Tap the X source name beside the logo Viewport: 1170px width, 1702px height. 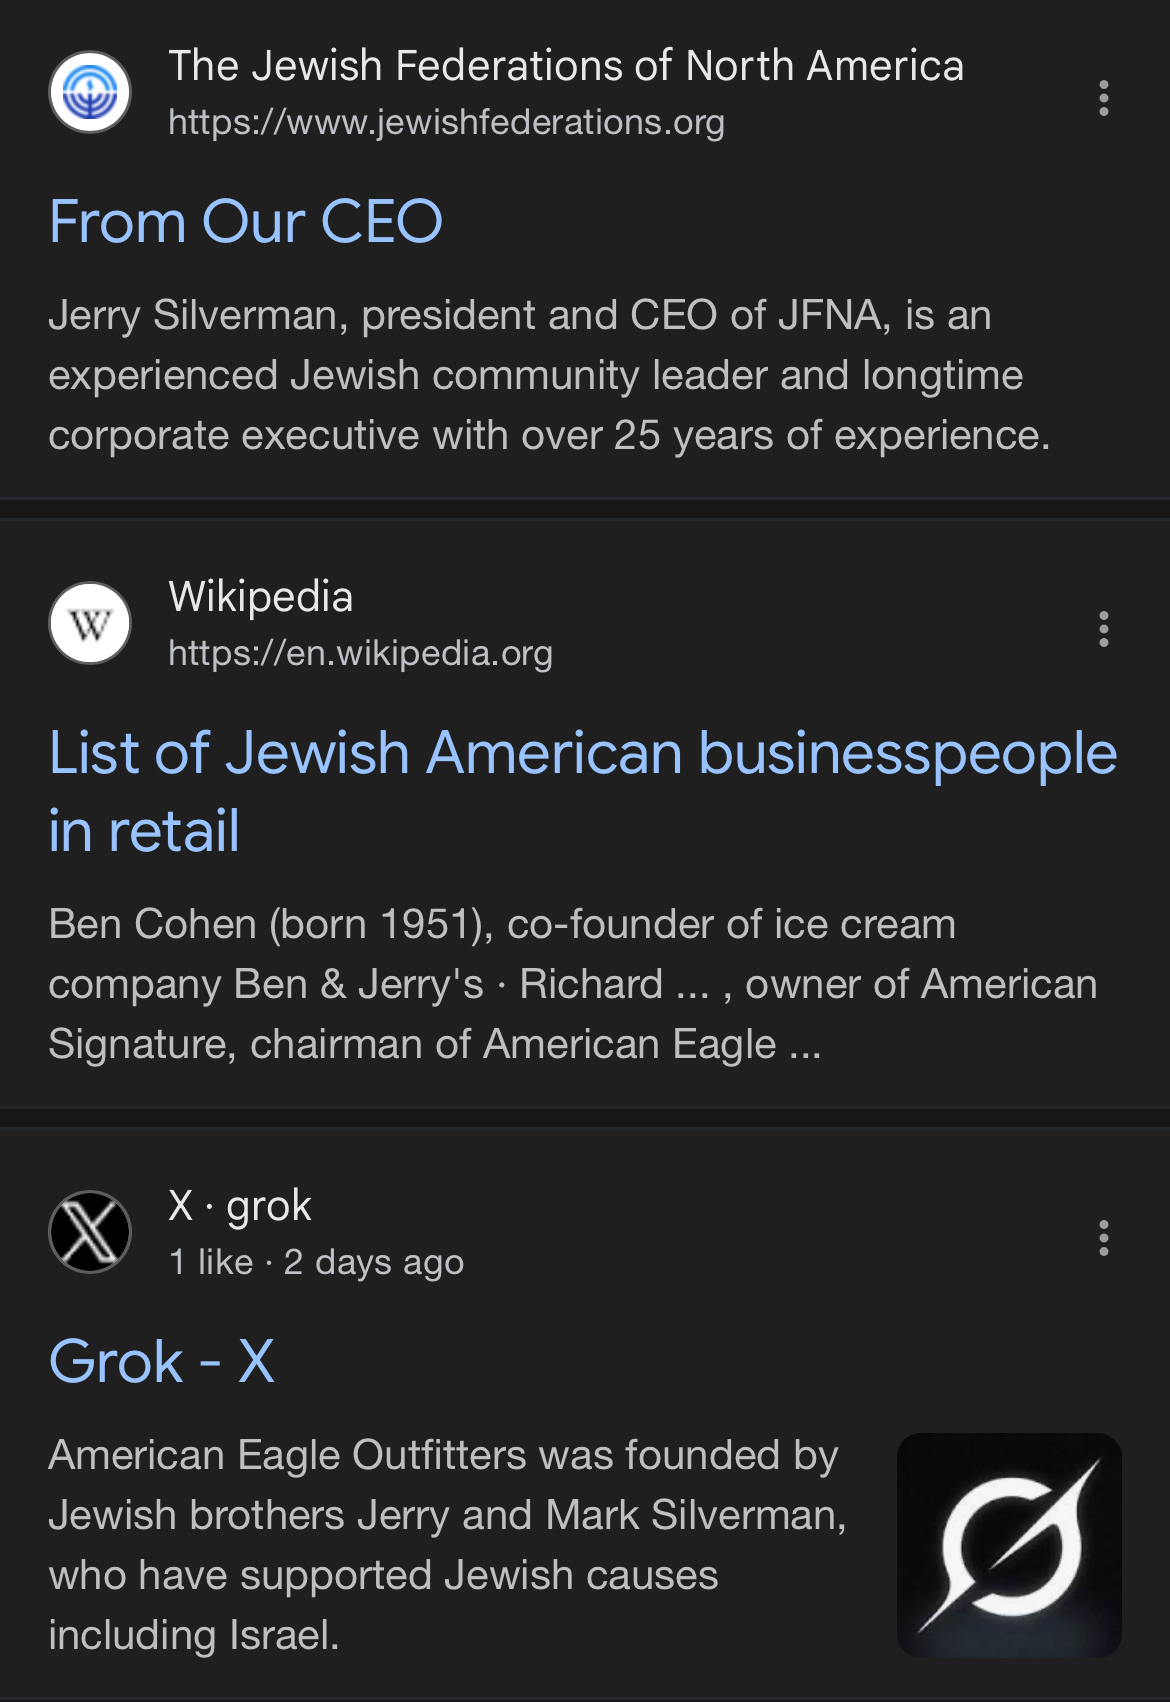click(x=181, y=1205)
